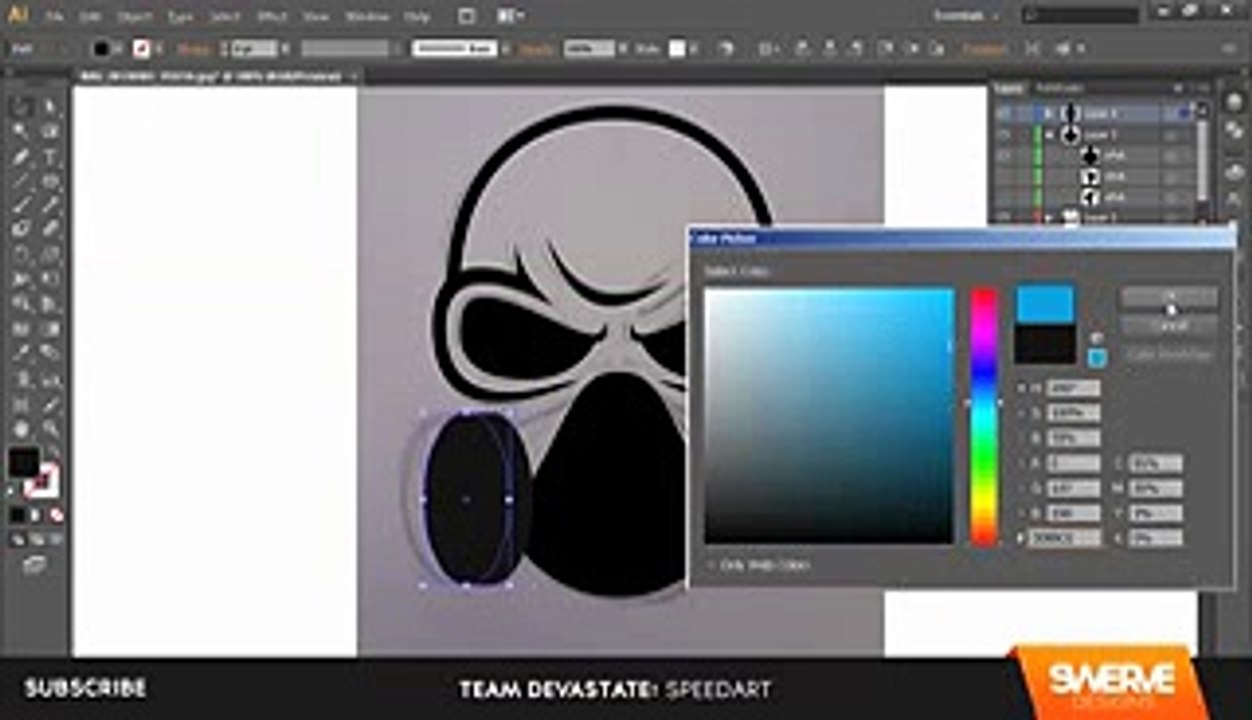
Task: Select the H (hue) radio button
Action: 1022,388
